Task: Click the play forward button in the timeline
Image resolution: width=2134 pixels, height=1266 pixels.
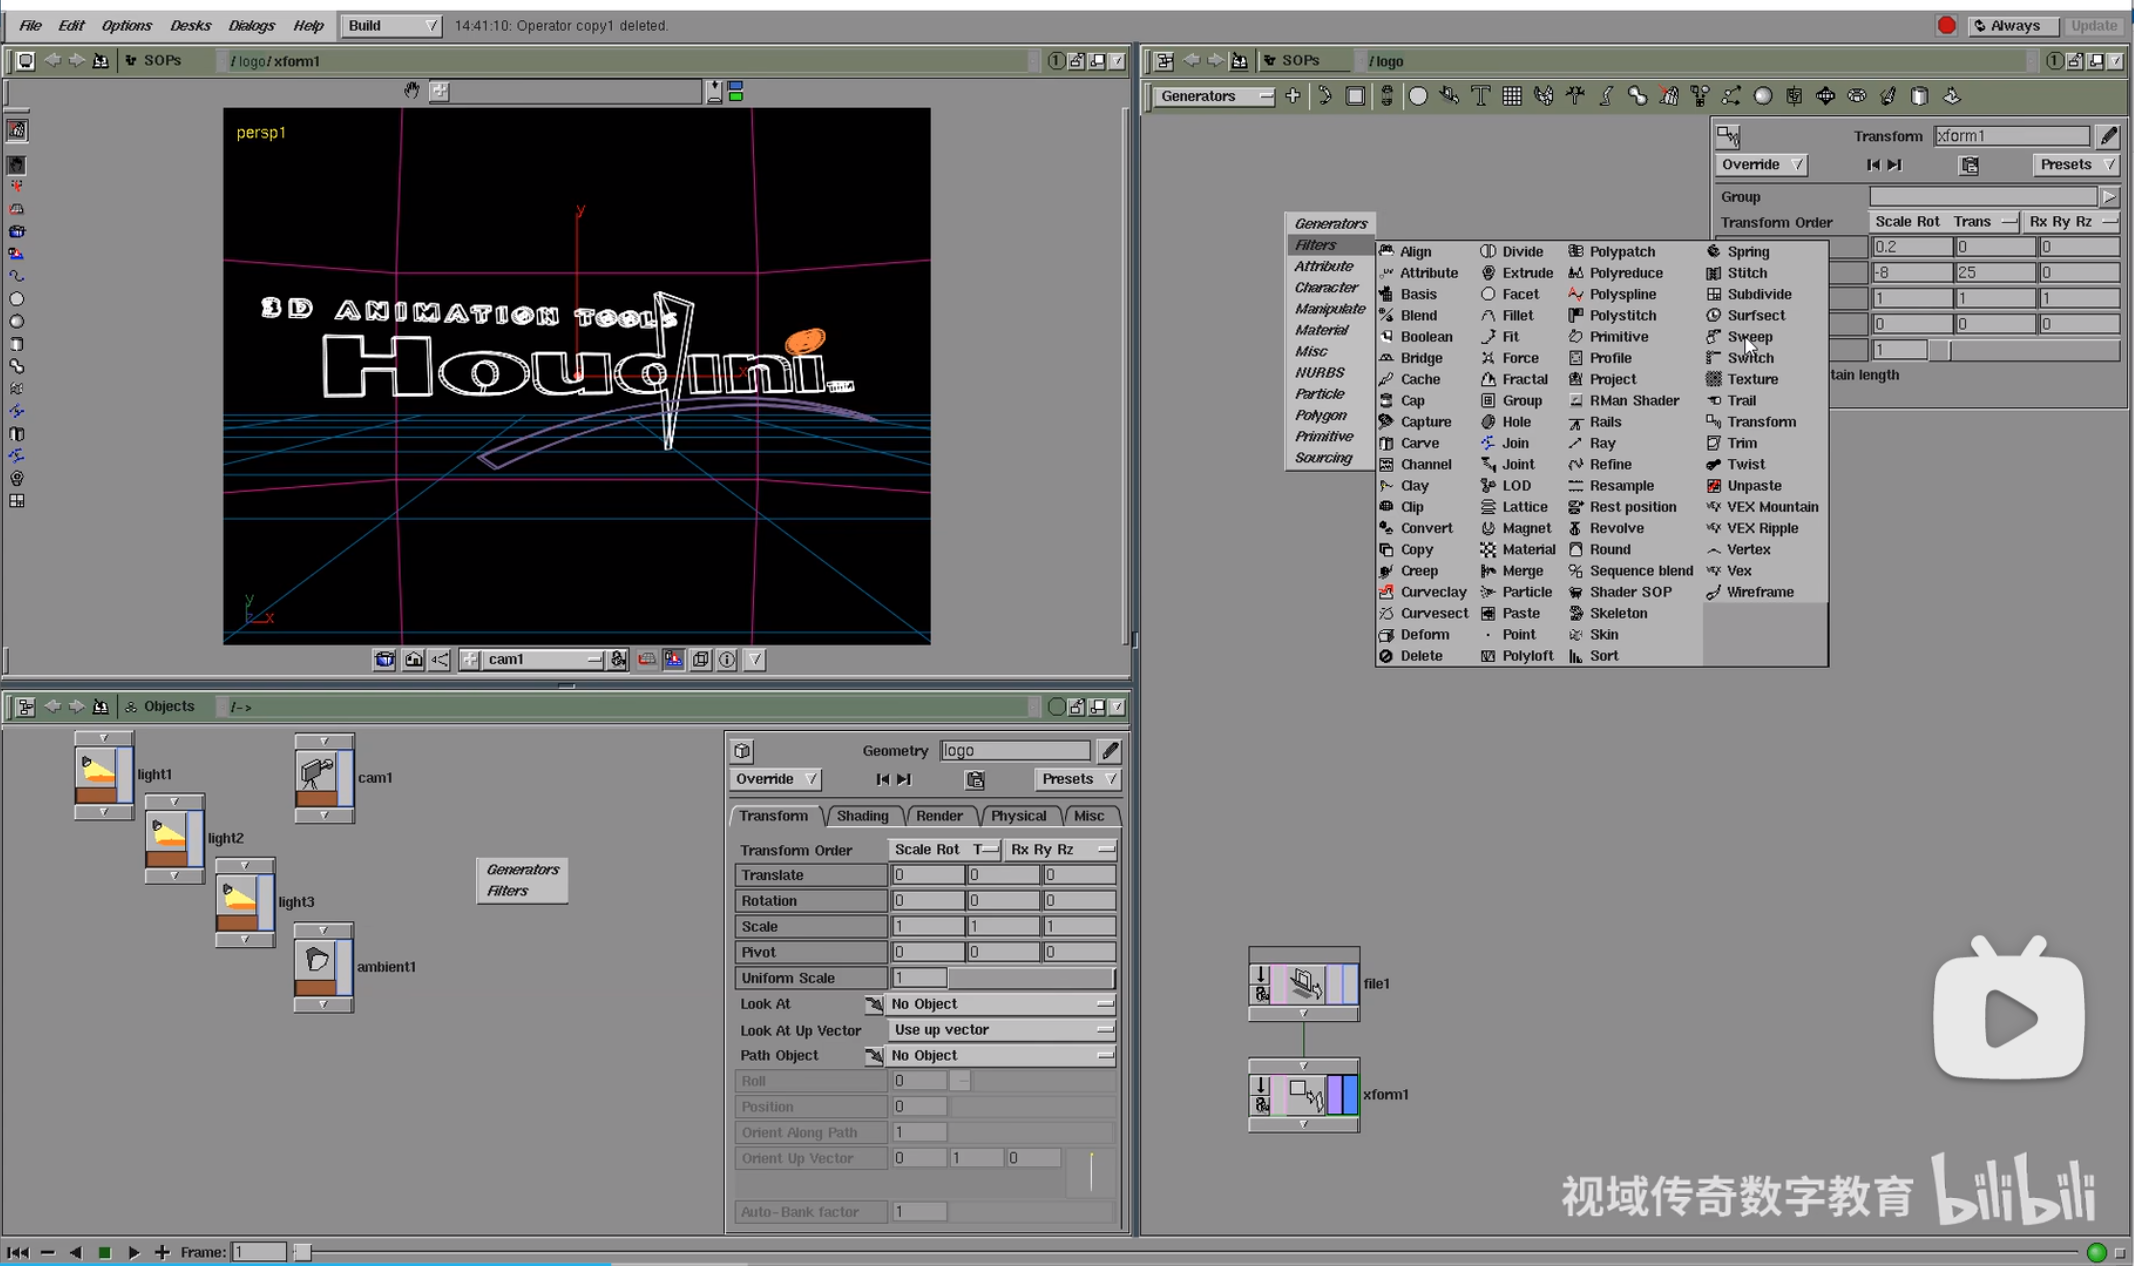Action: point(133,1252)
